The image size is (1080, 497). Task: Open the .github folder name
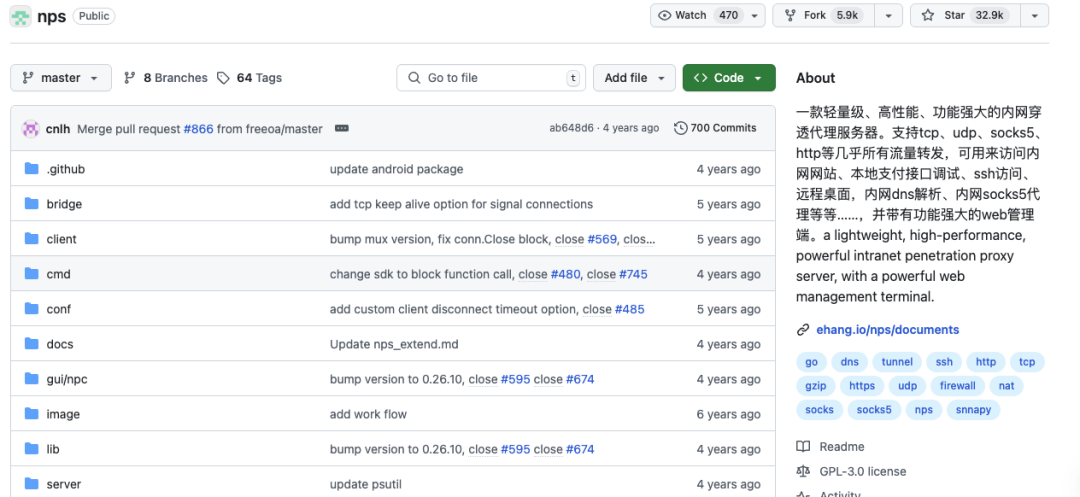pos(65,169)
